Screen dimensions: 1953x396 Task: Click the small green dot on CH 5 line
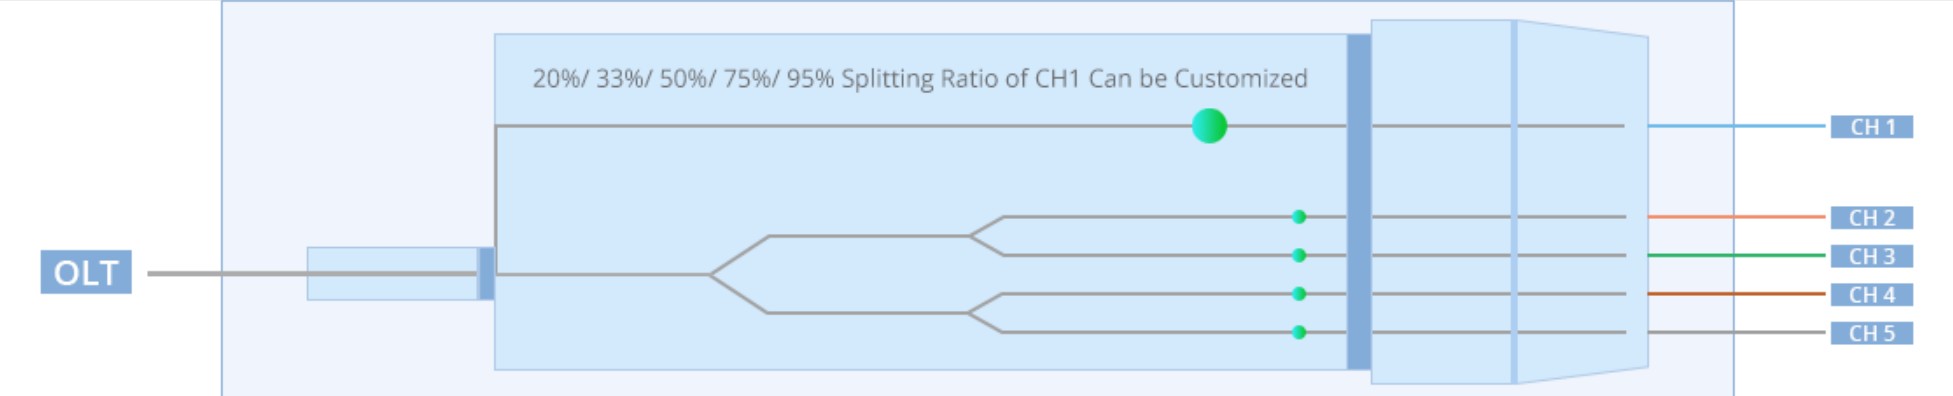(x=1299, y=332)
